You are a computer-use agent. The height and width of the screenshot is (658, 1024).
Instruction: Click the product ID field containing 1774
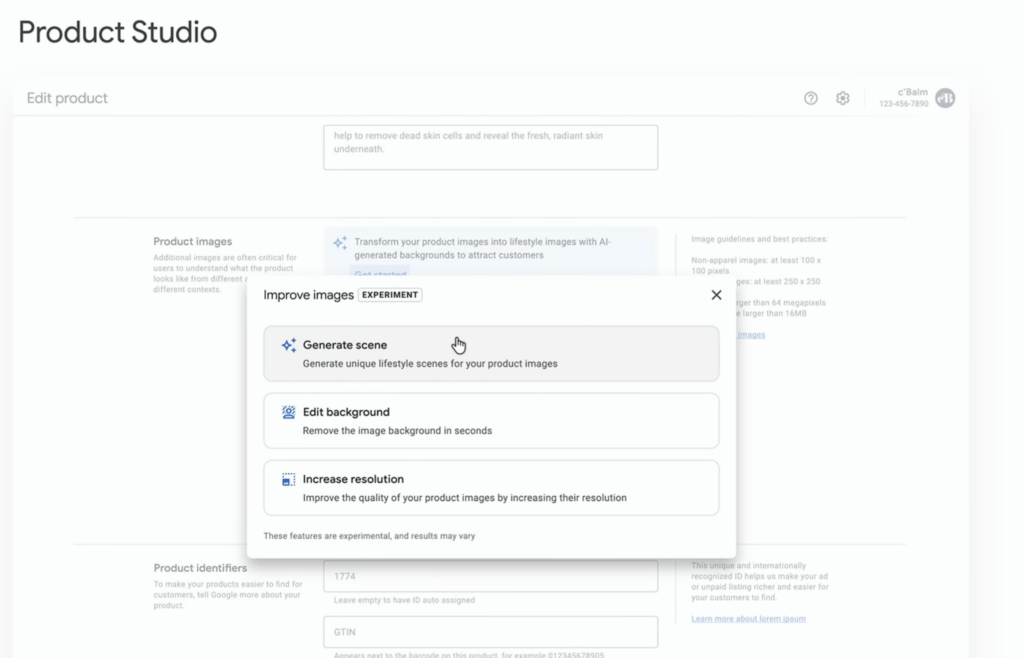click(490, 576)
